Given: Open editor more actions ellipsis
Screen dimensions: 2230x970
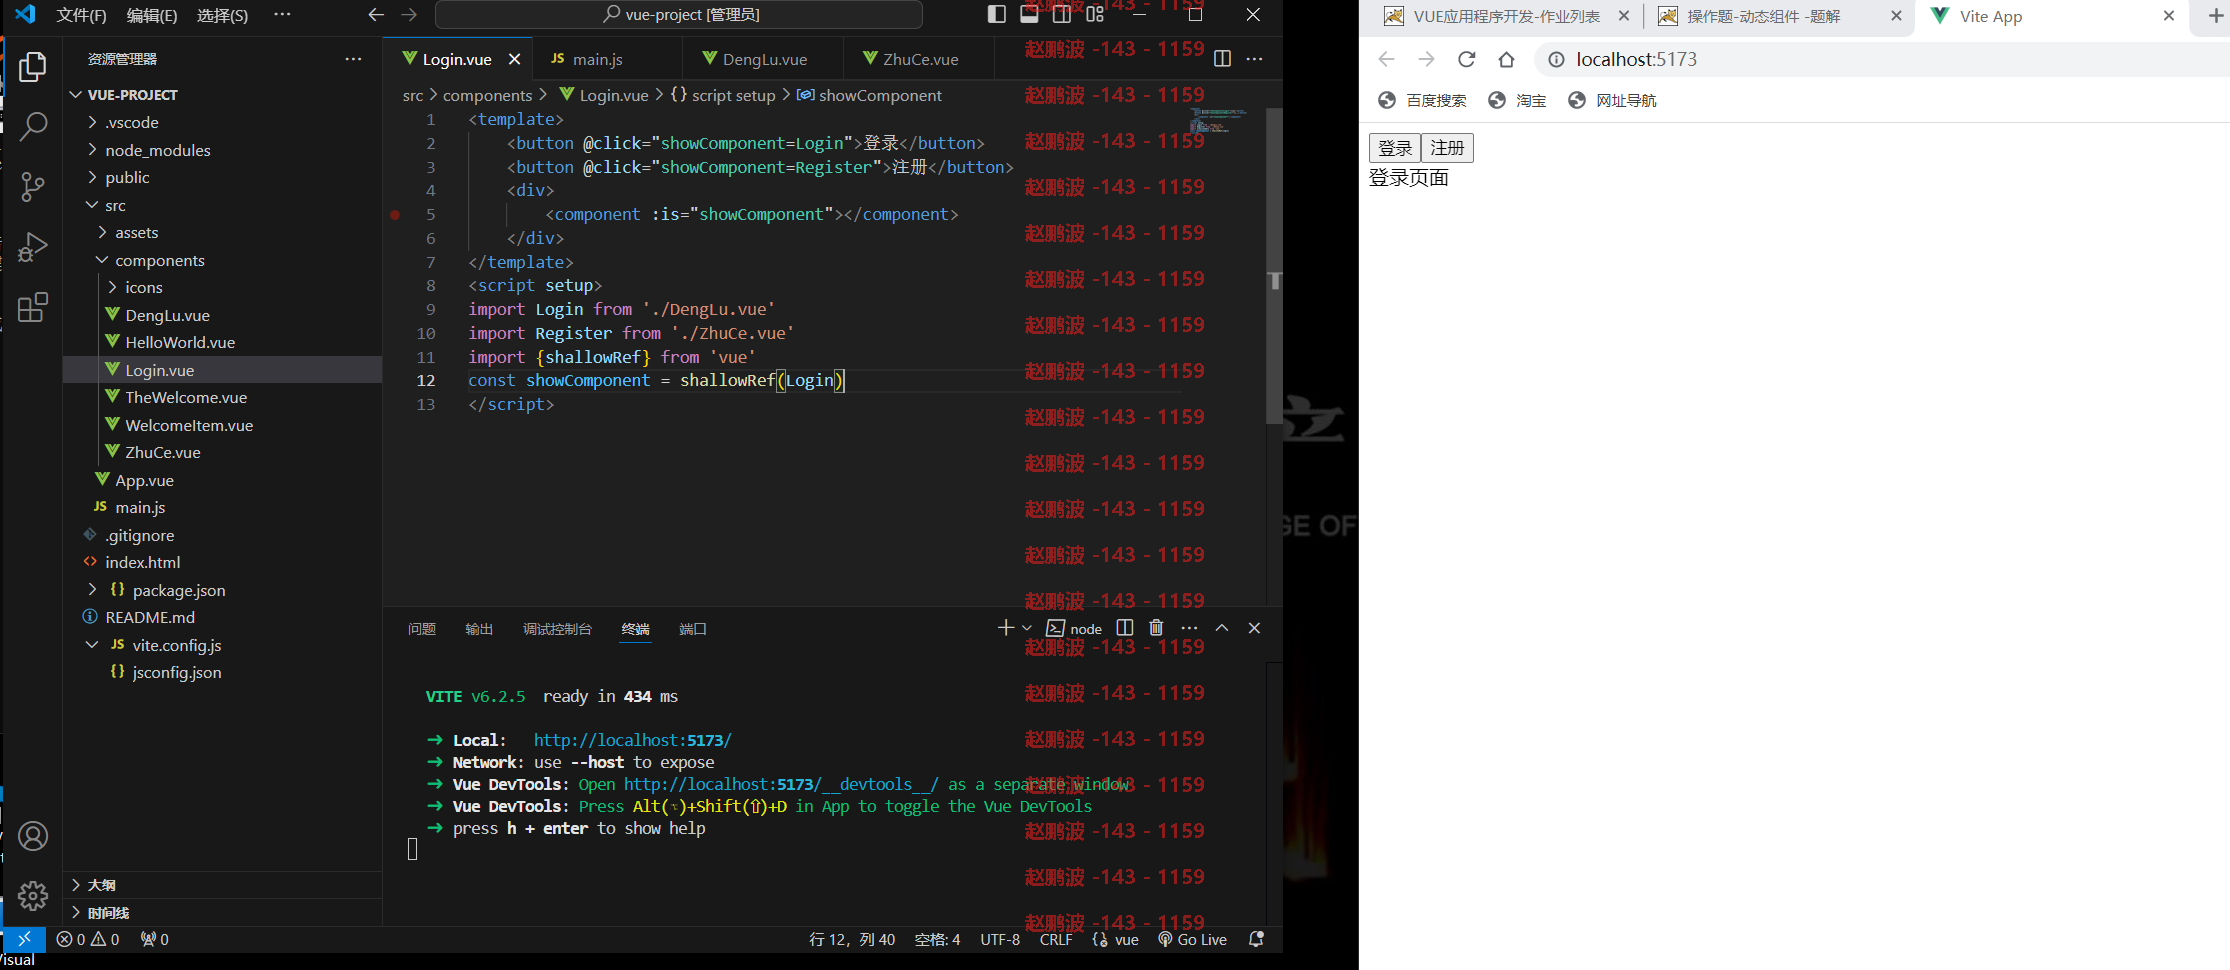Looking at the screenshot, I should pos(1254,59).
